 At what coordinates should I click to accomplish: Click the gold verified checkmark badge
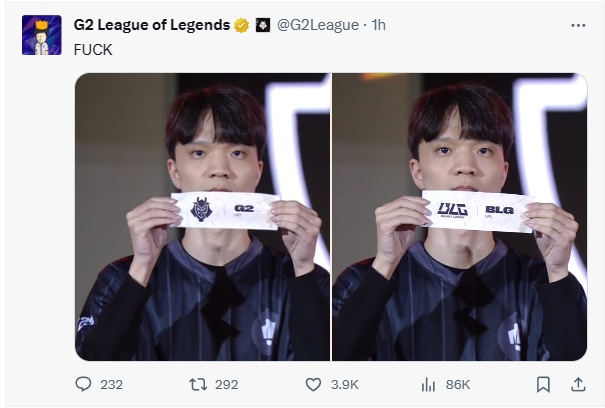(x=241, y=24)
